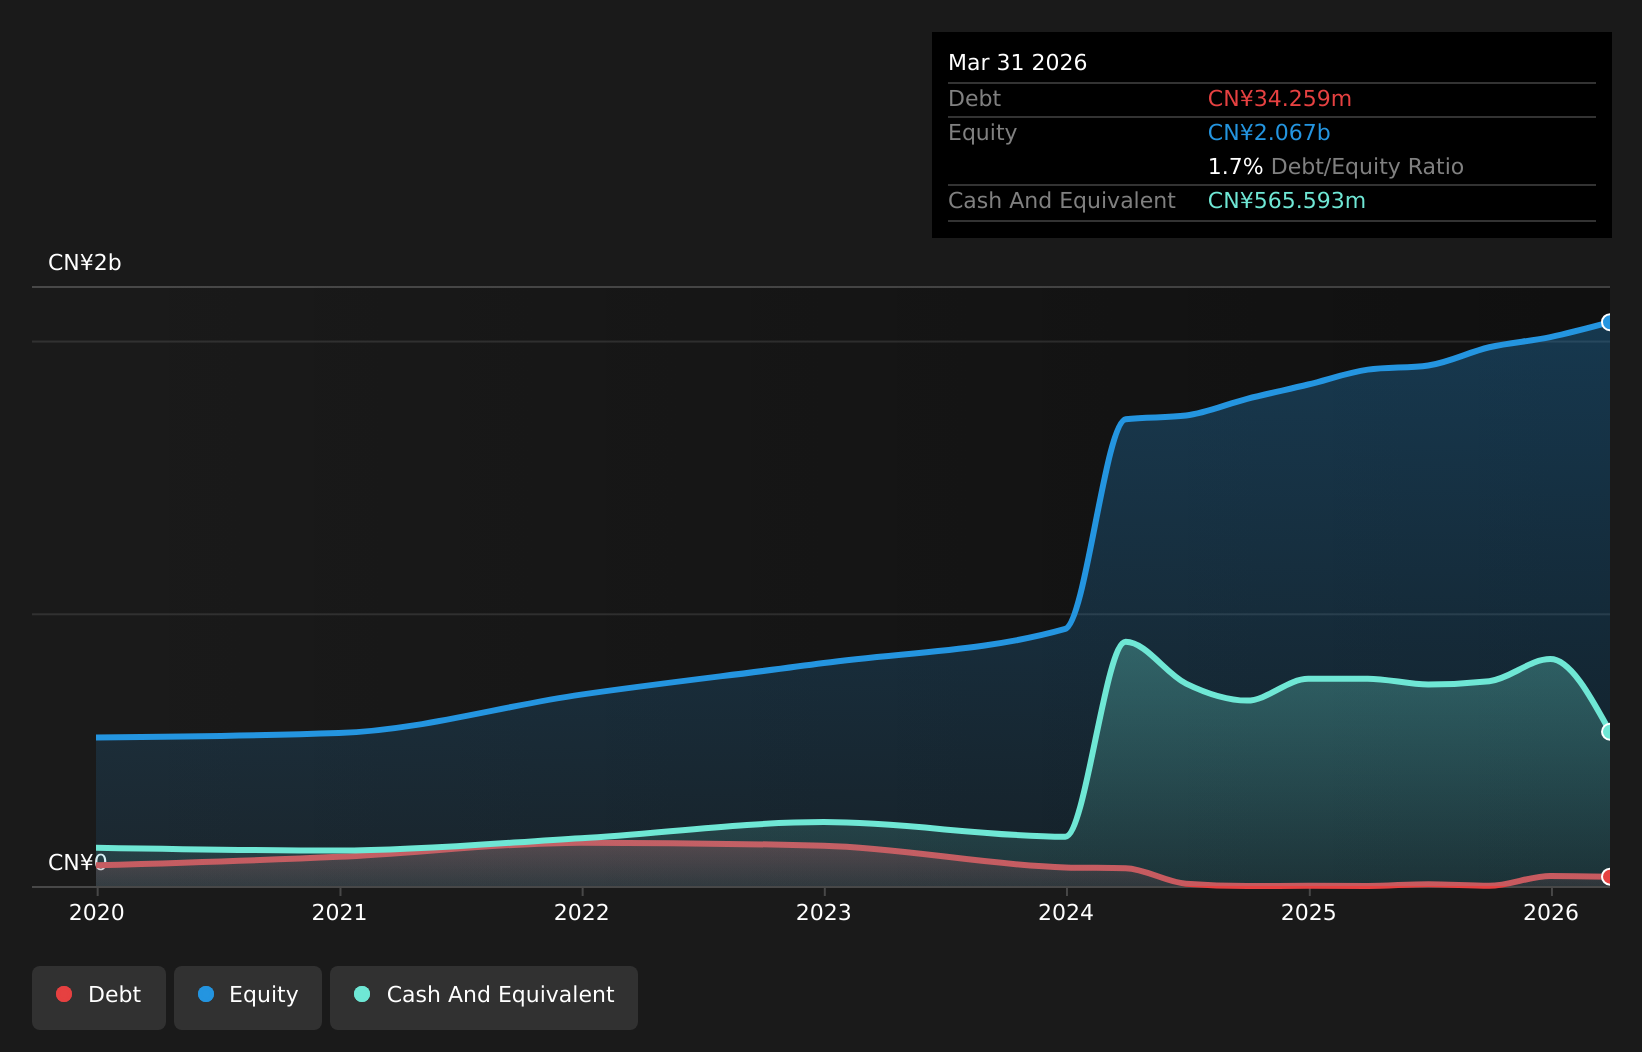
Task: Click the Equity label in the tooltip
Action: point(982,133)
